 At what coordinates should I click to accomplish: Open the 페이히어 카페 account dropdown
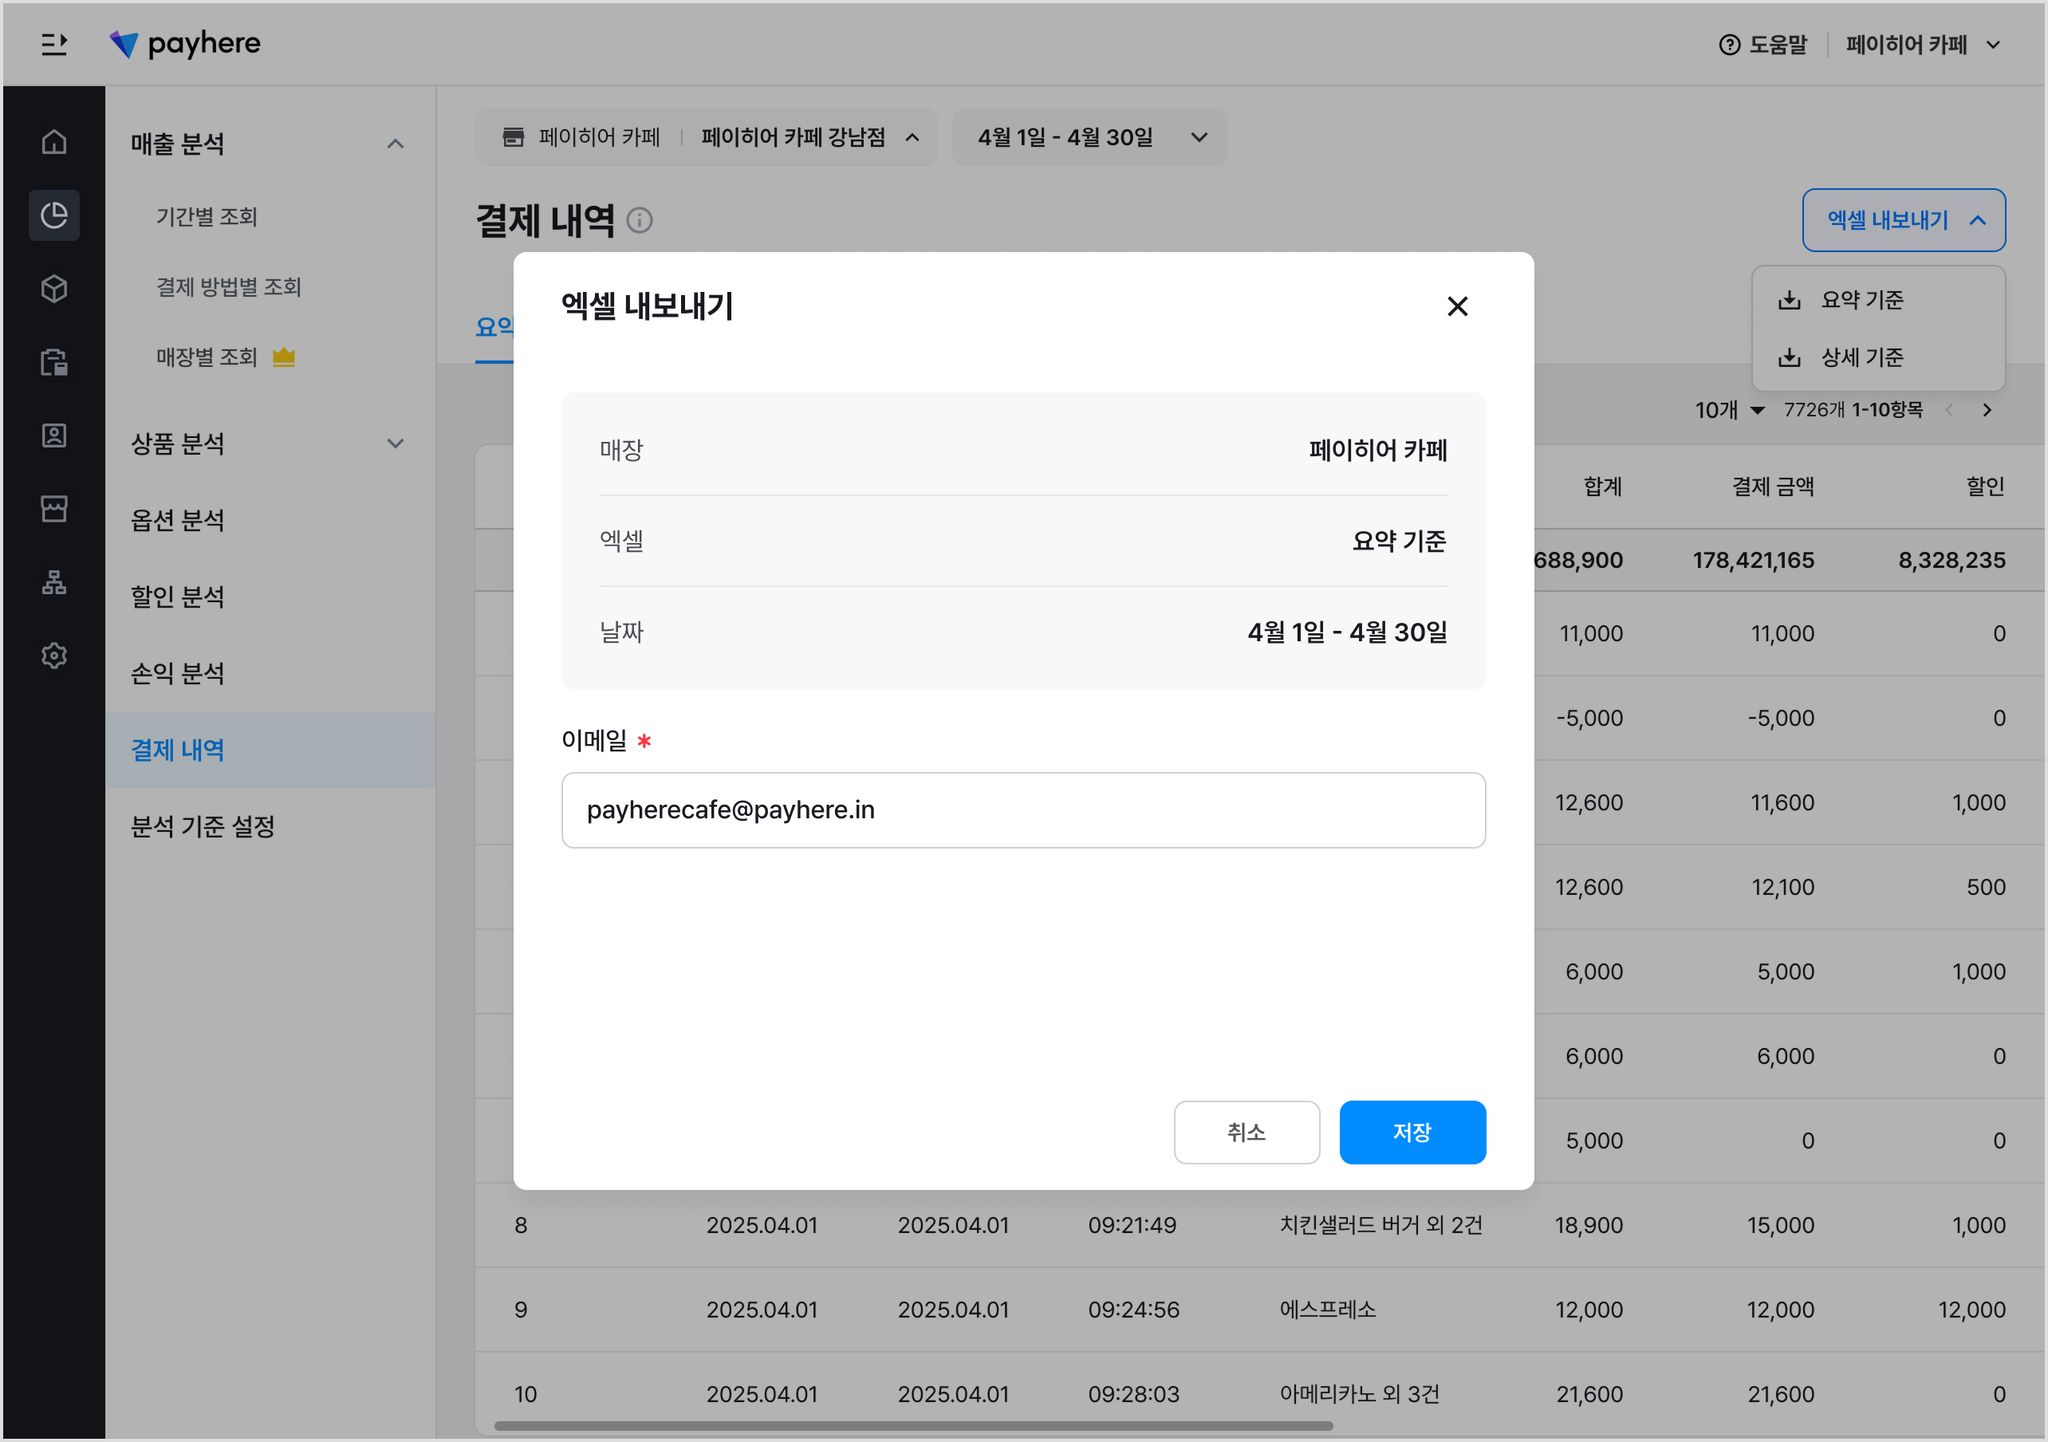click(1923, 45)
